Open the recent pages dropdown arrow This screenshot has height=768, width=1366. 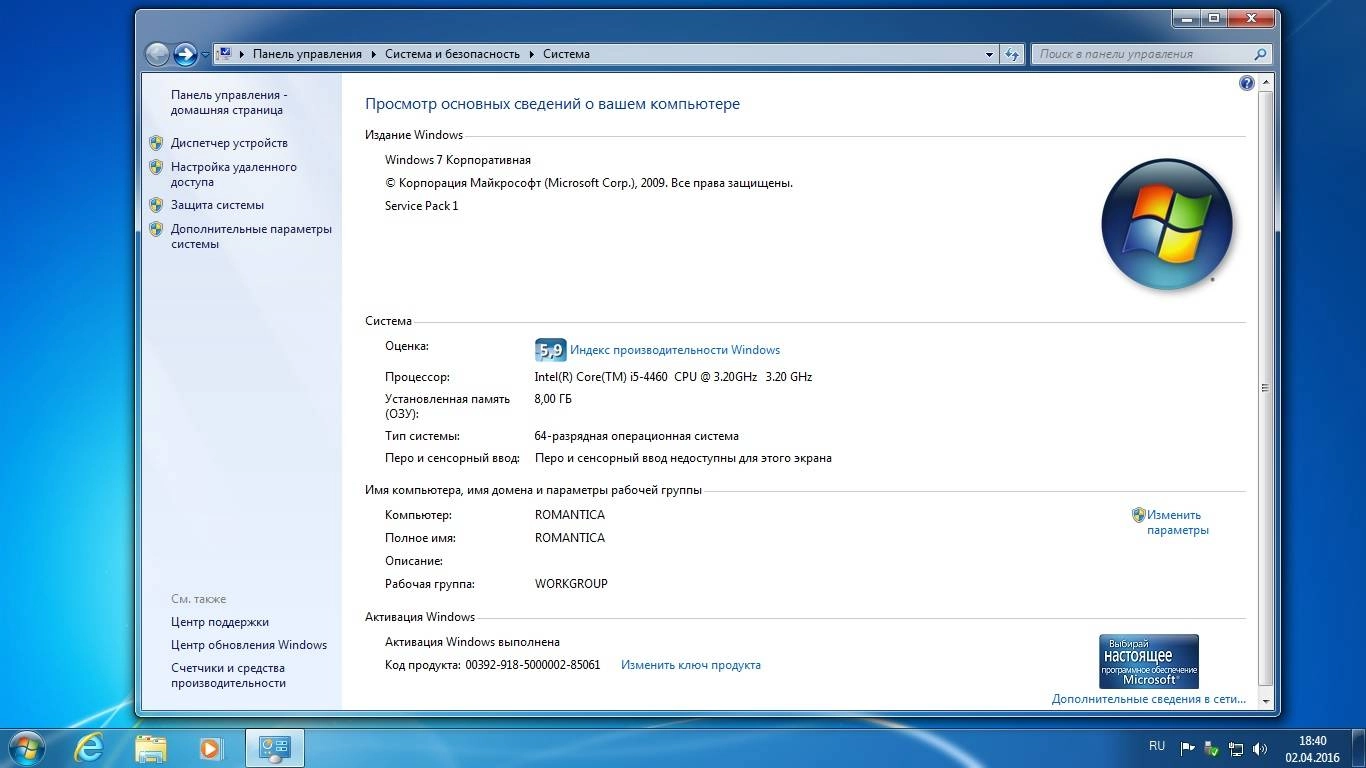[205, 55]
